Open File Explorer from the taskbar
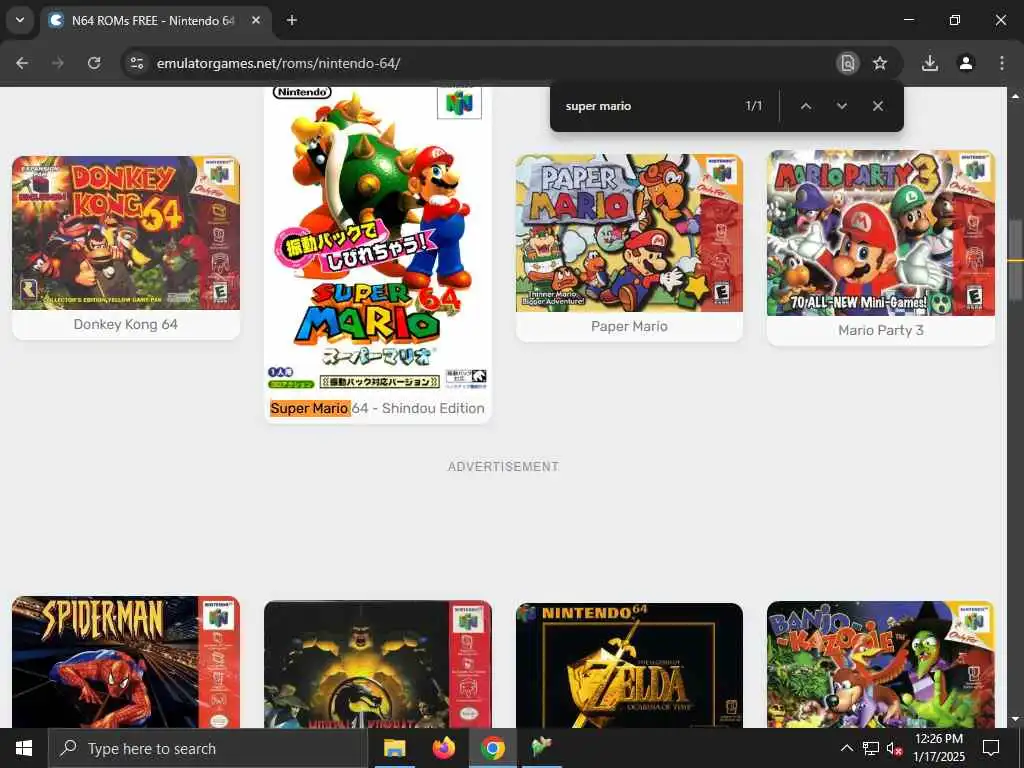This screenshot has height=768, width=1024. point(394,748)
